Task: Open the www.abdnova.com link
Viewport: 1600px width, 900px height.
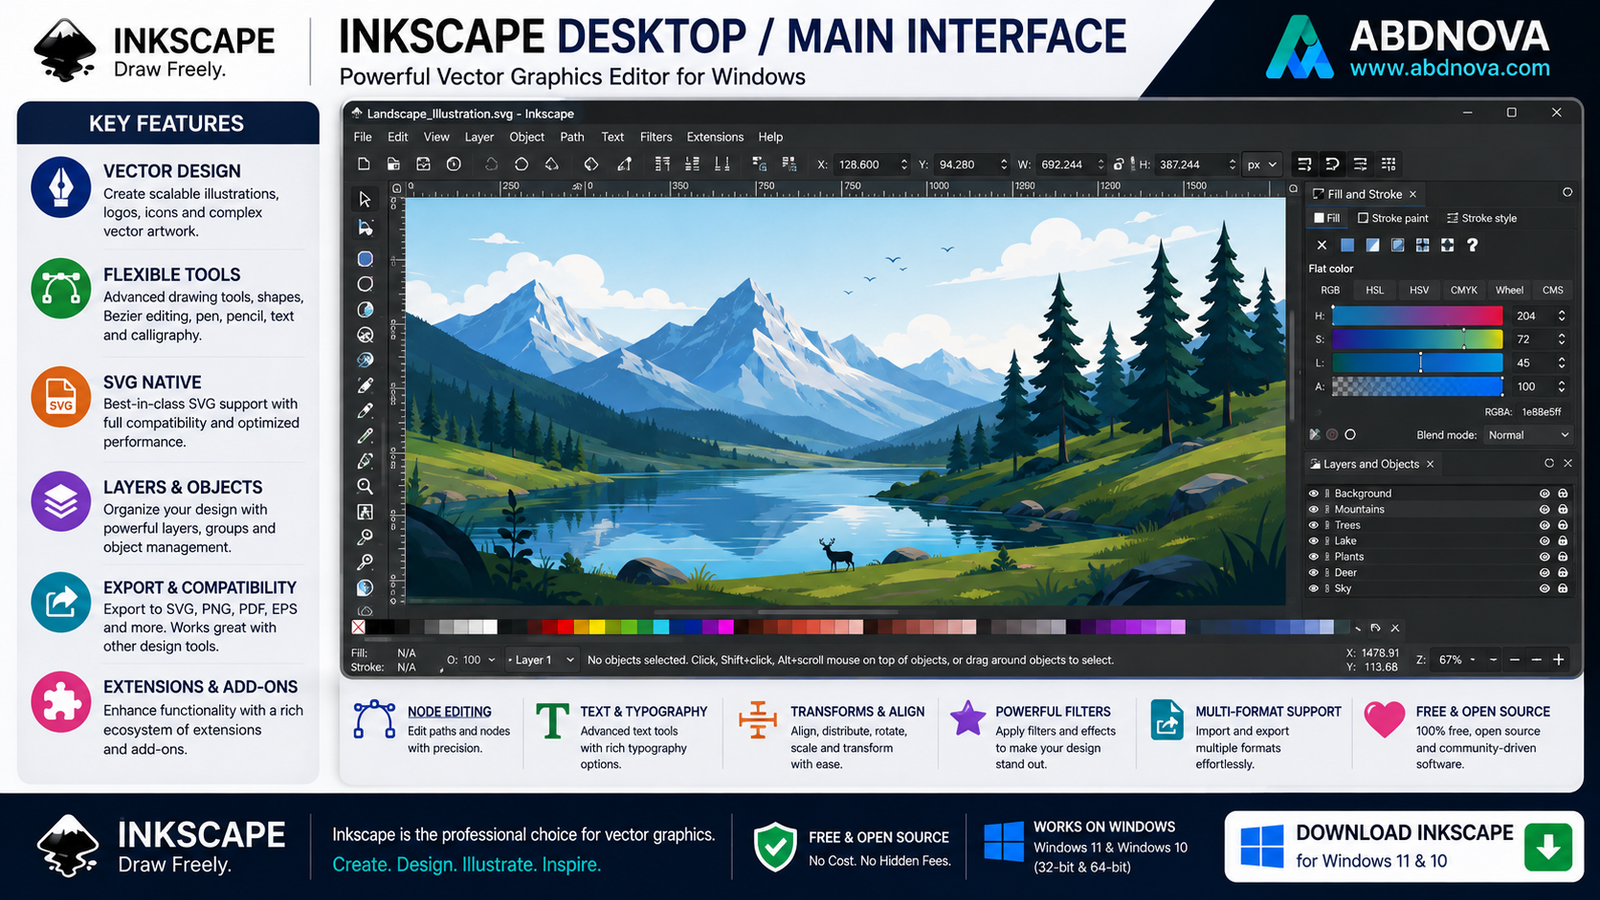Action: pyautogui.click(x=1449, y=68)
